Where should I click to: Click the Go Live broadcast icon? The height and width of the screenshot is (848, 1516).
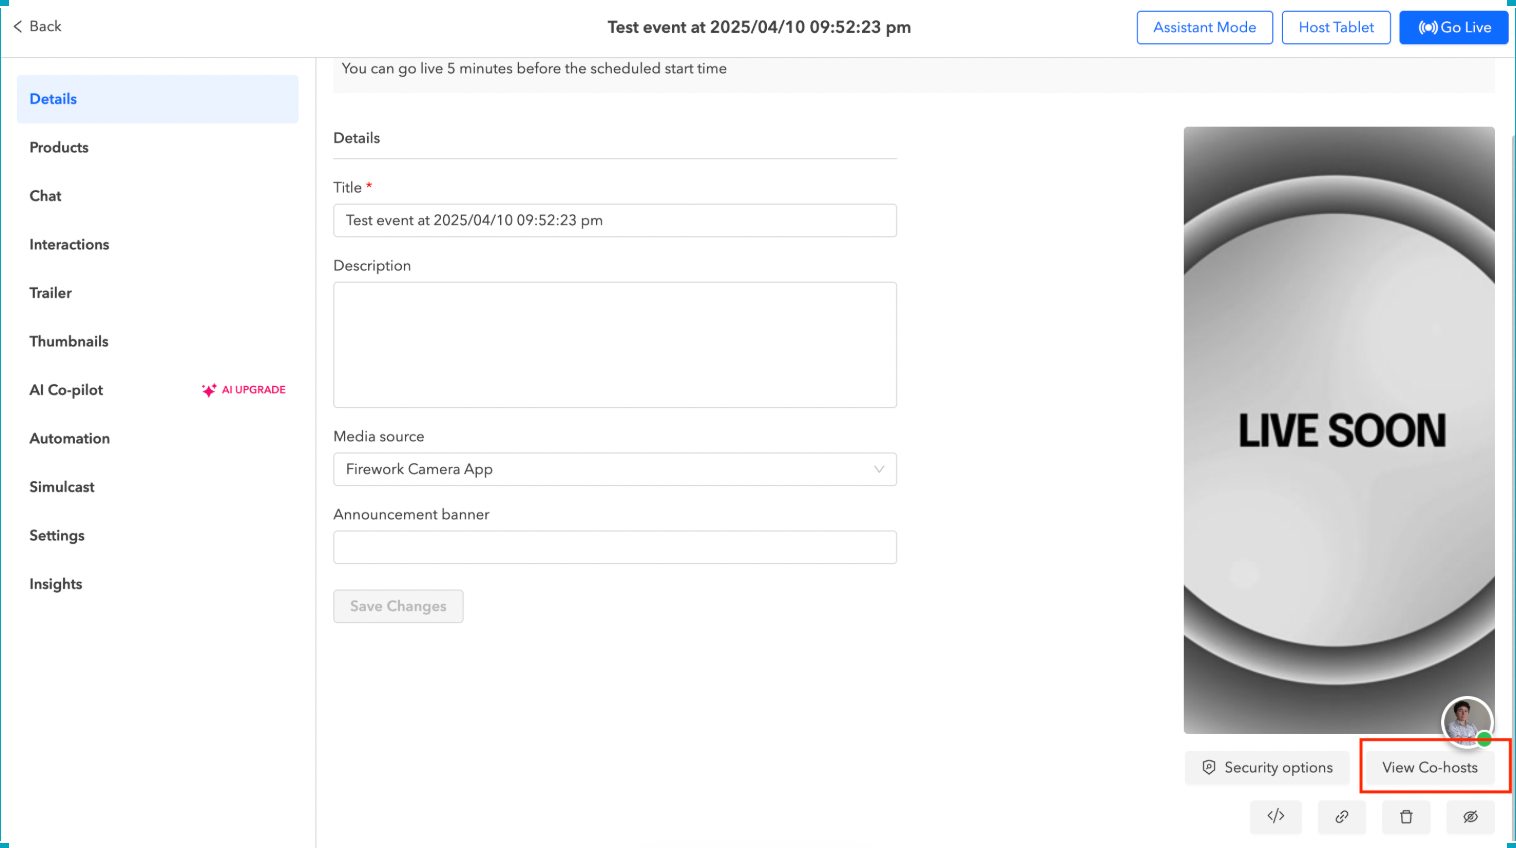[1427, 27]
